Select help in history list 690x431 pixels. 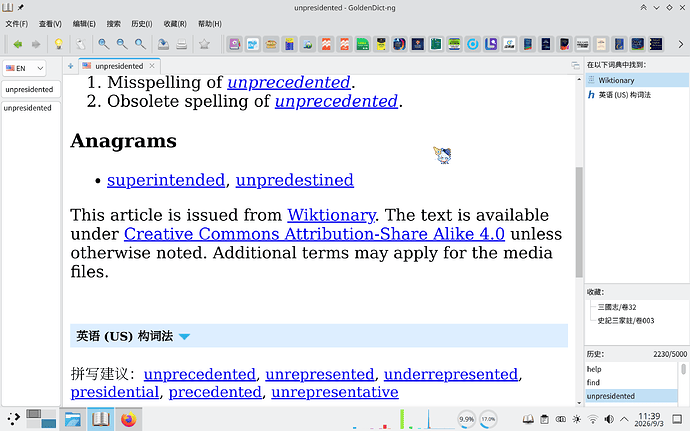[x=631, y=369]
